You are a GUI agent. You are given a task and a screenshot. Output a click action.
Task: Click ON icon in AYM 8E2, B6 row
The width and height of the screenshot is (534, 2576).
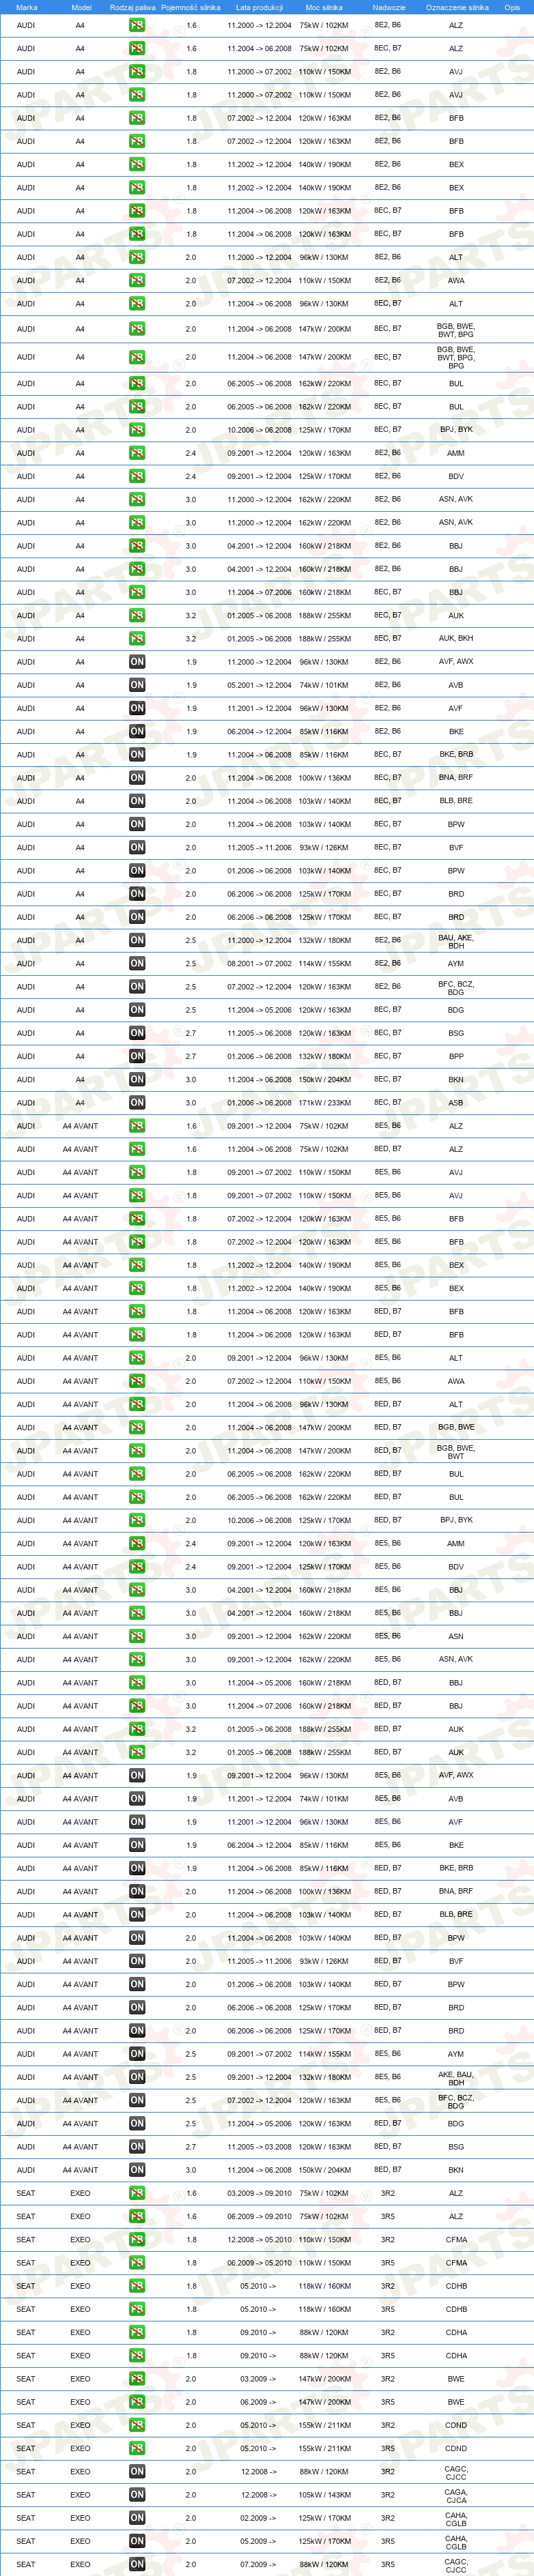137,963
